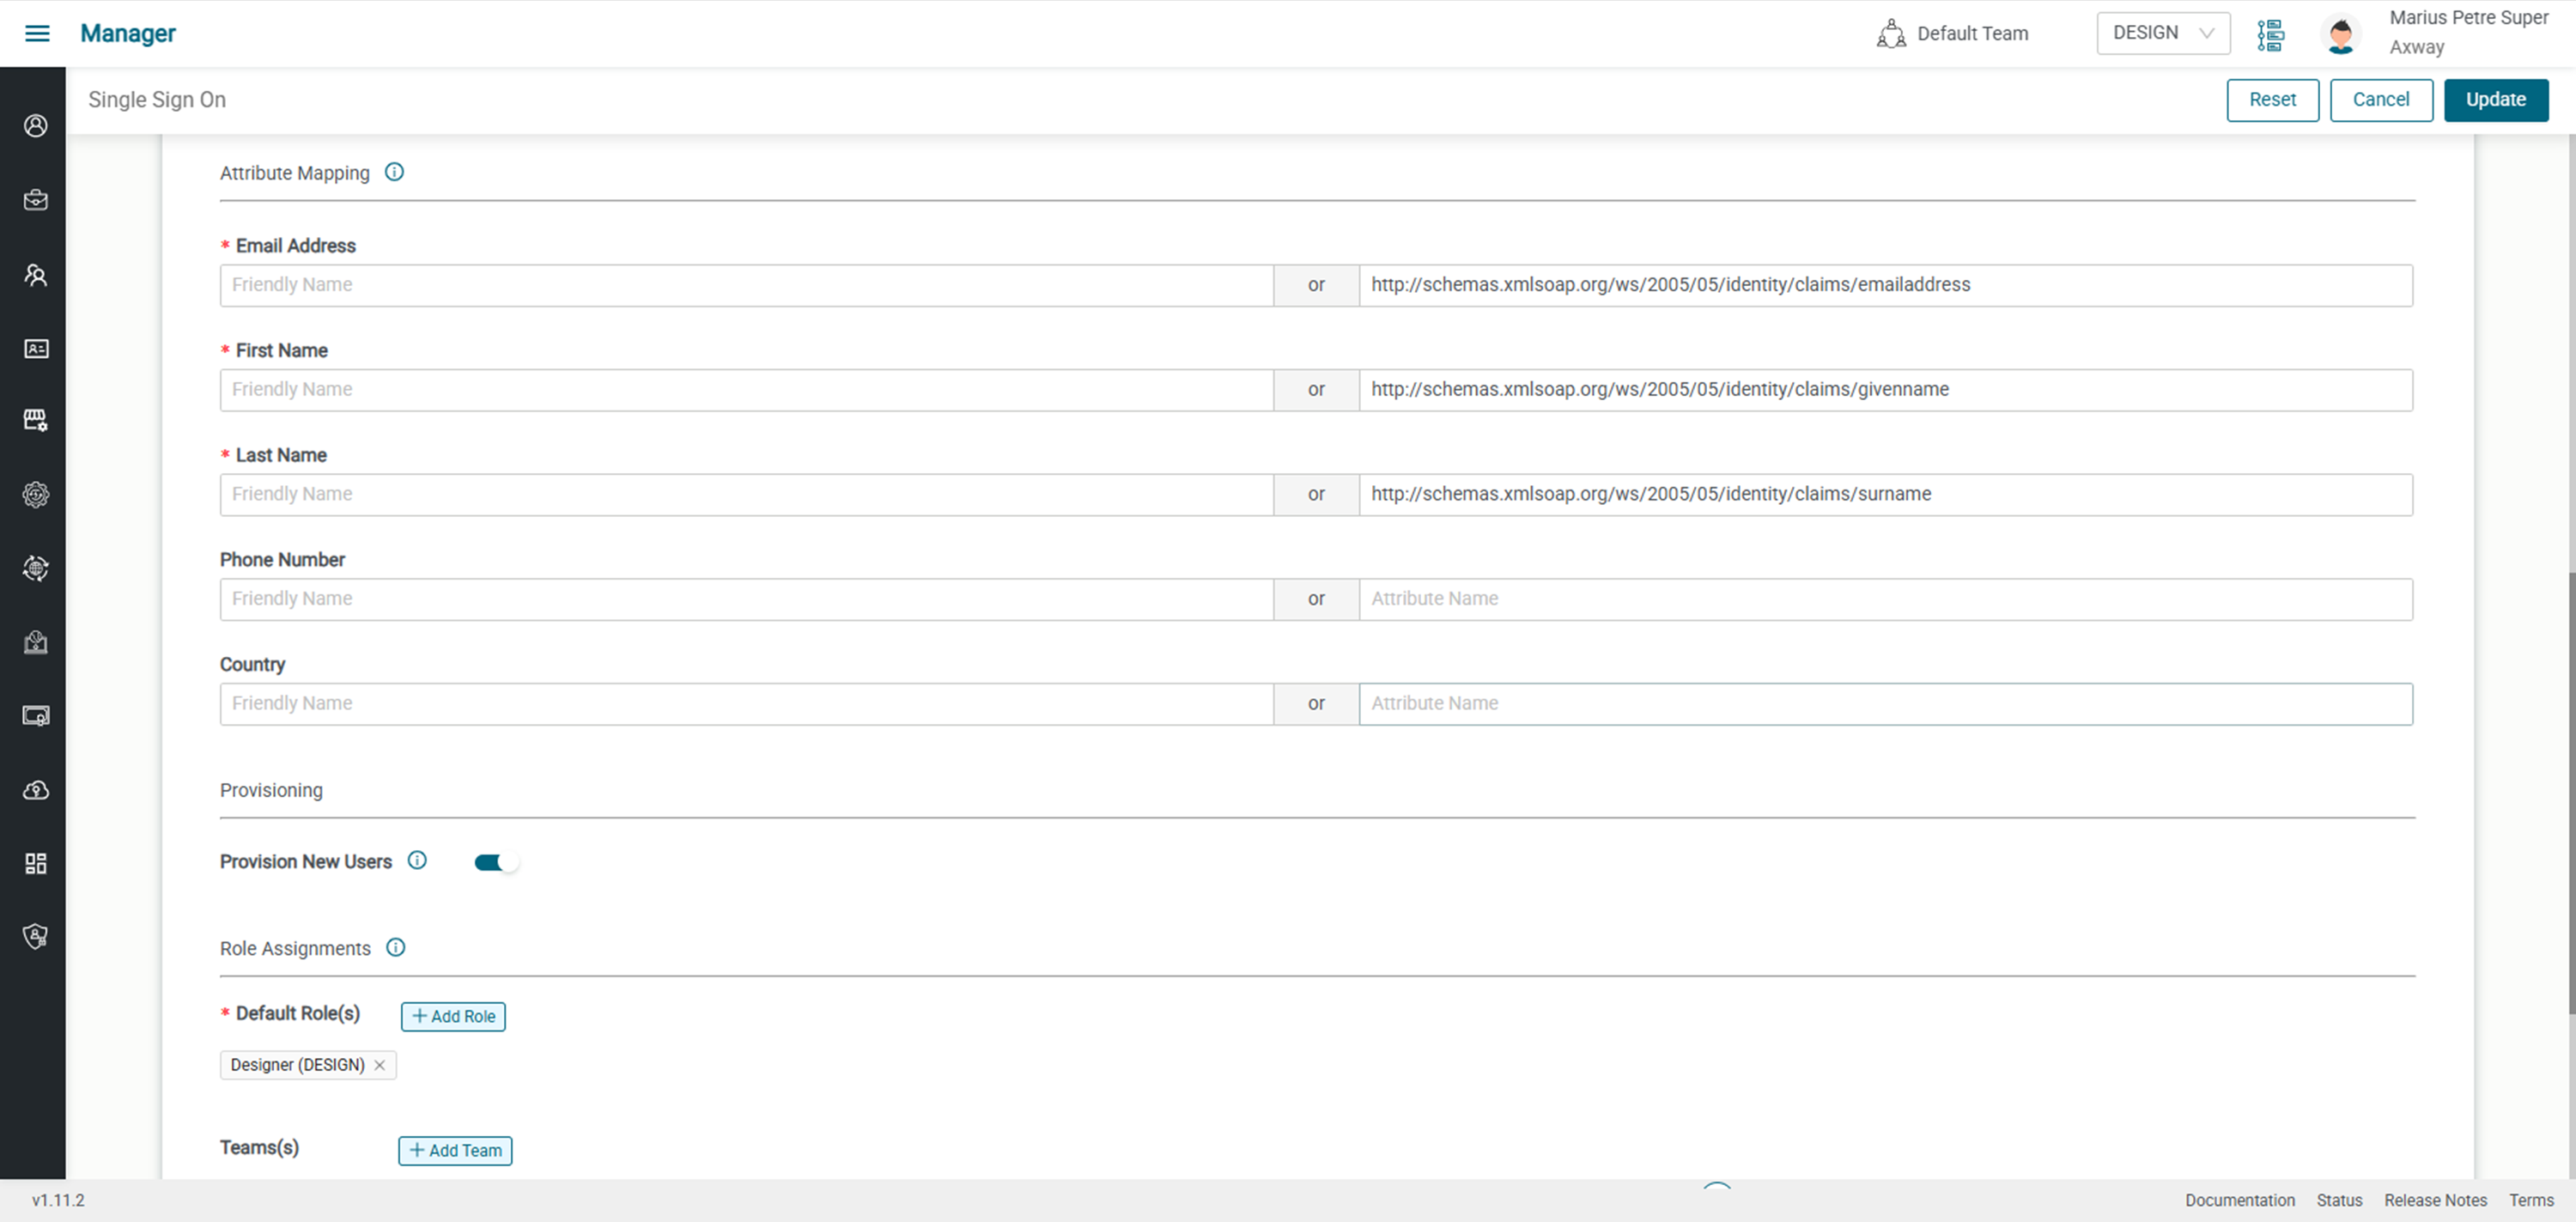
Task: Focus the givenname claim attribute field
Action: (x=1885, y=390)
